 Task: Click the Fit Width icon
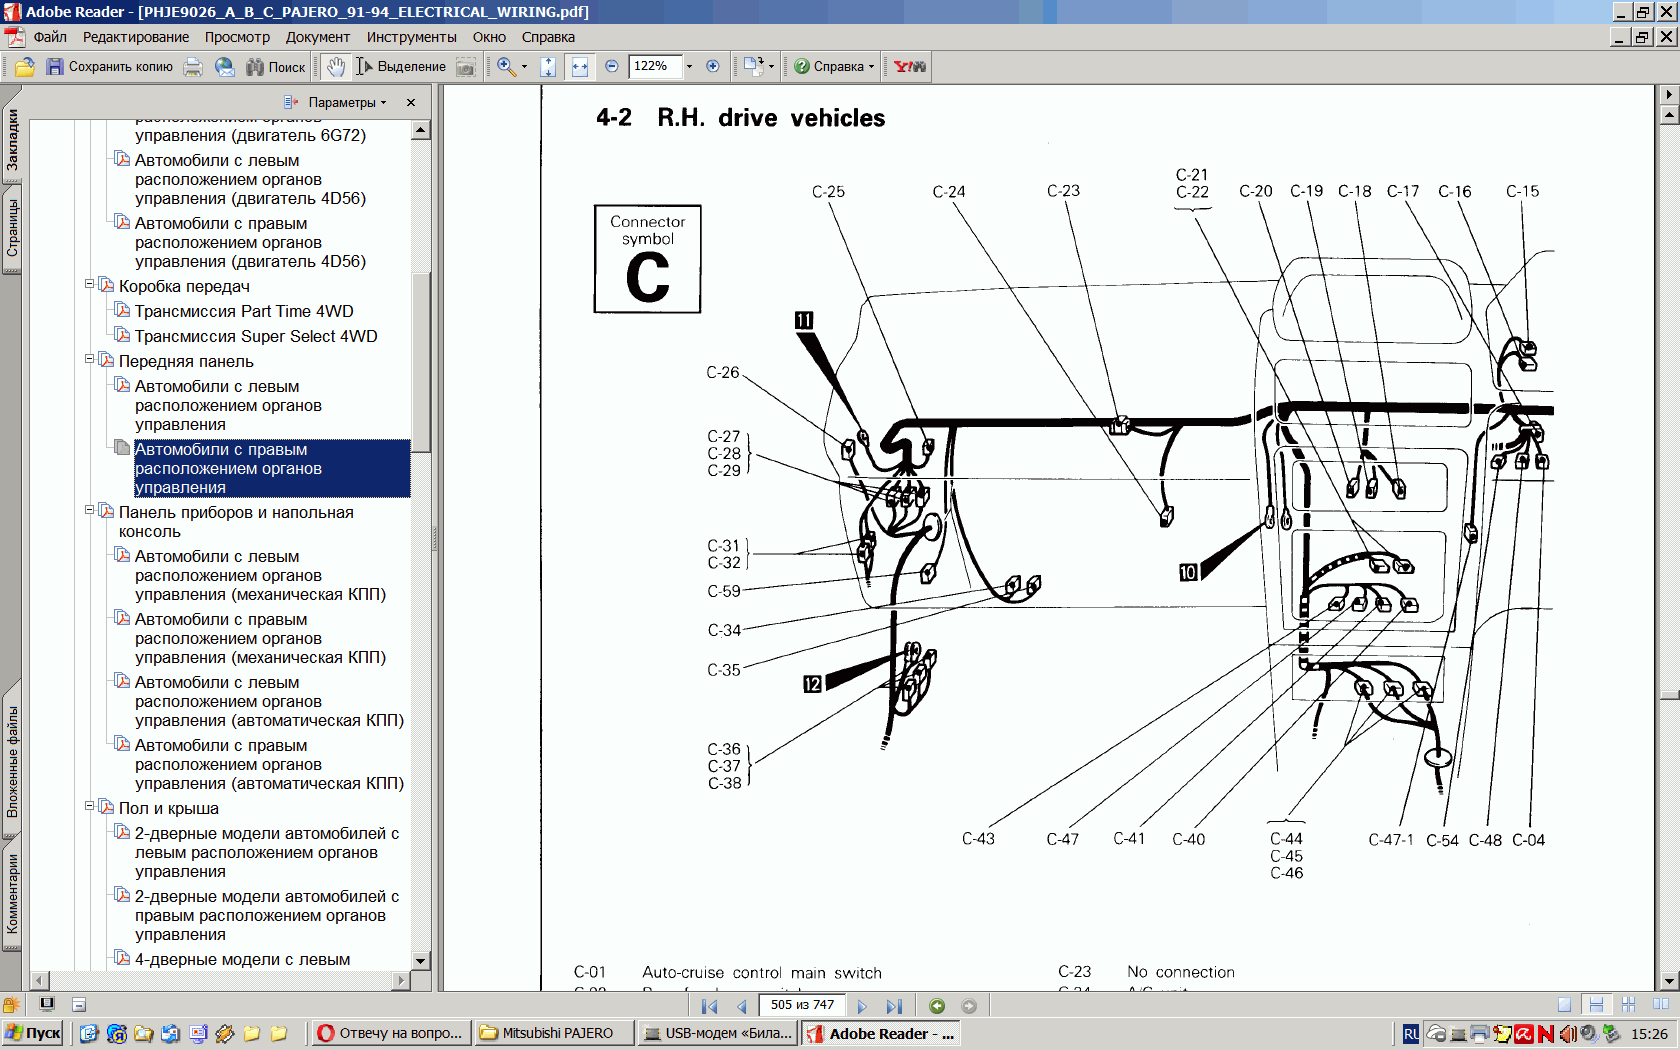pyautogui.click(x=580, y=67)
